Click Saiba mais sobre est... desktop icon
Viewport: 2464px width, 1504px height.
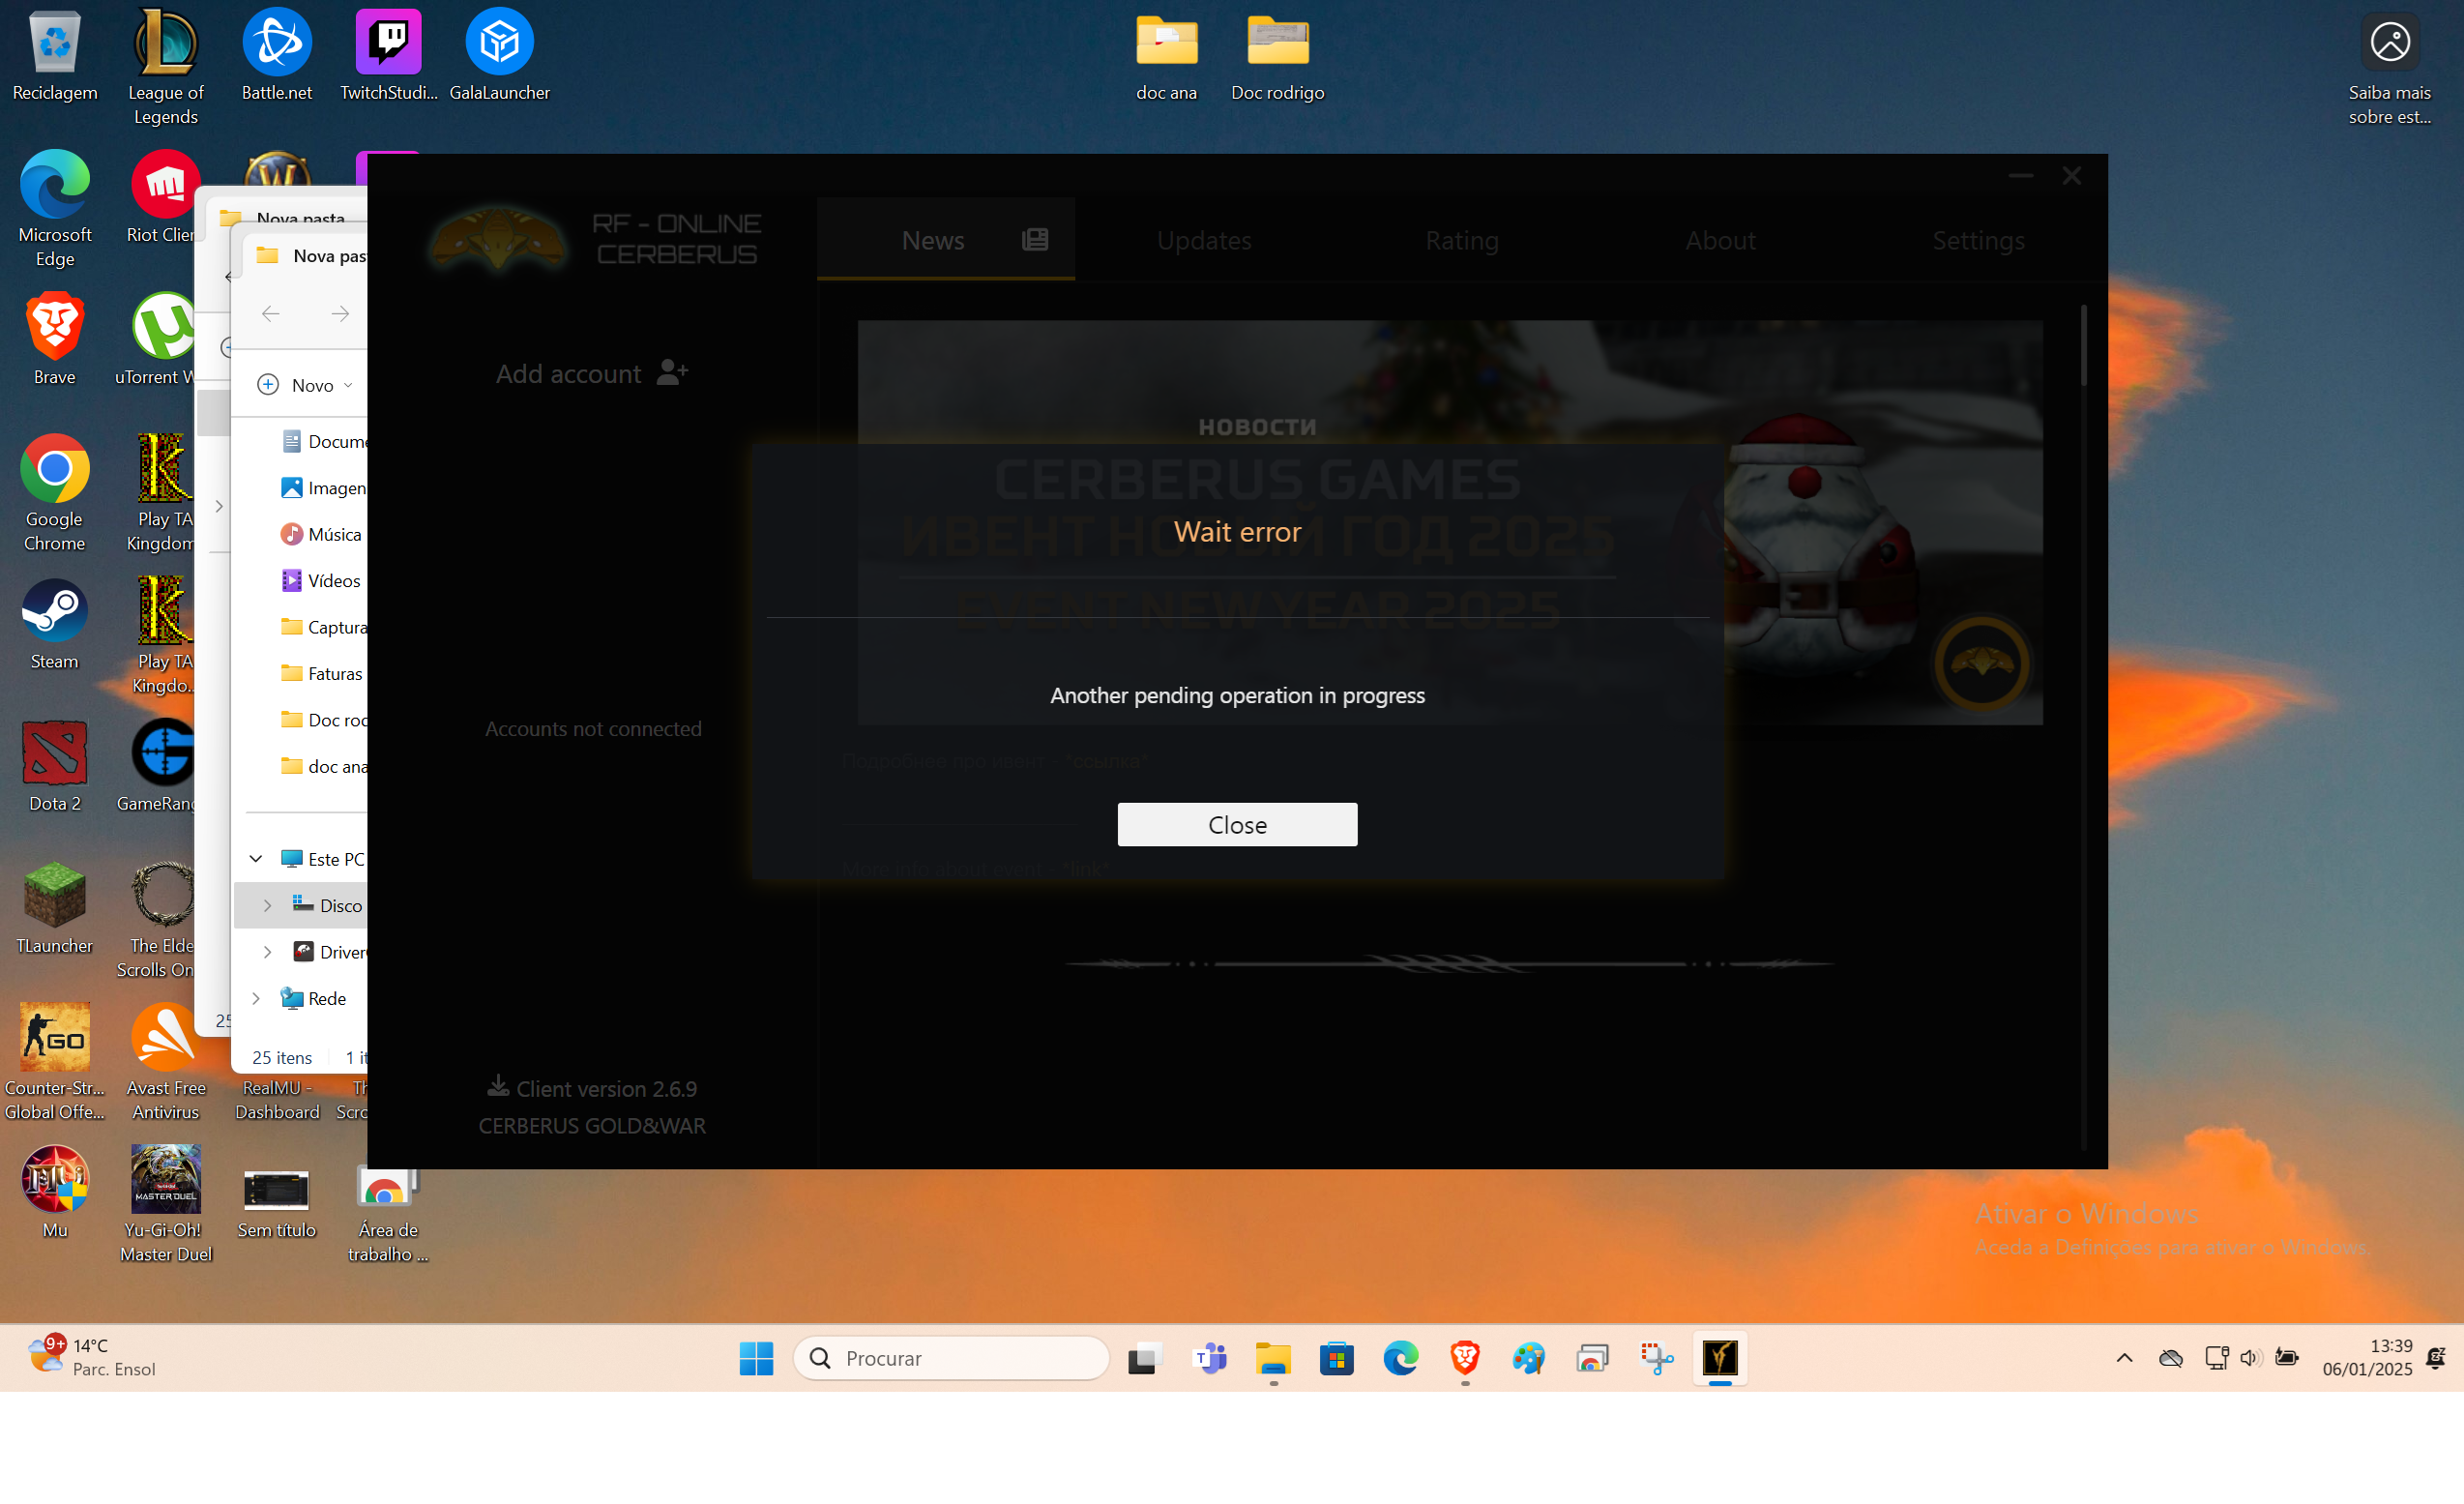(x=2389, y=68)
